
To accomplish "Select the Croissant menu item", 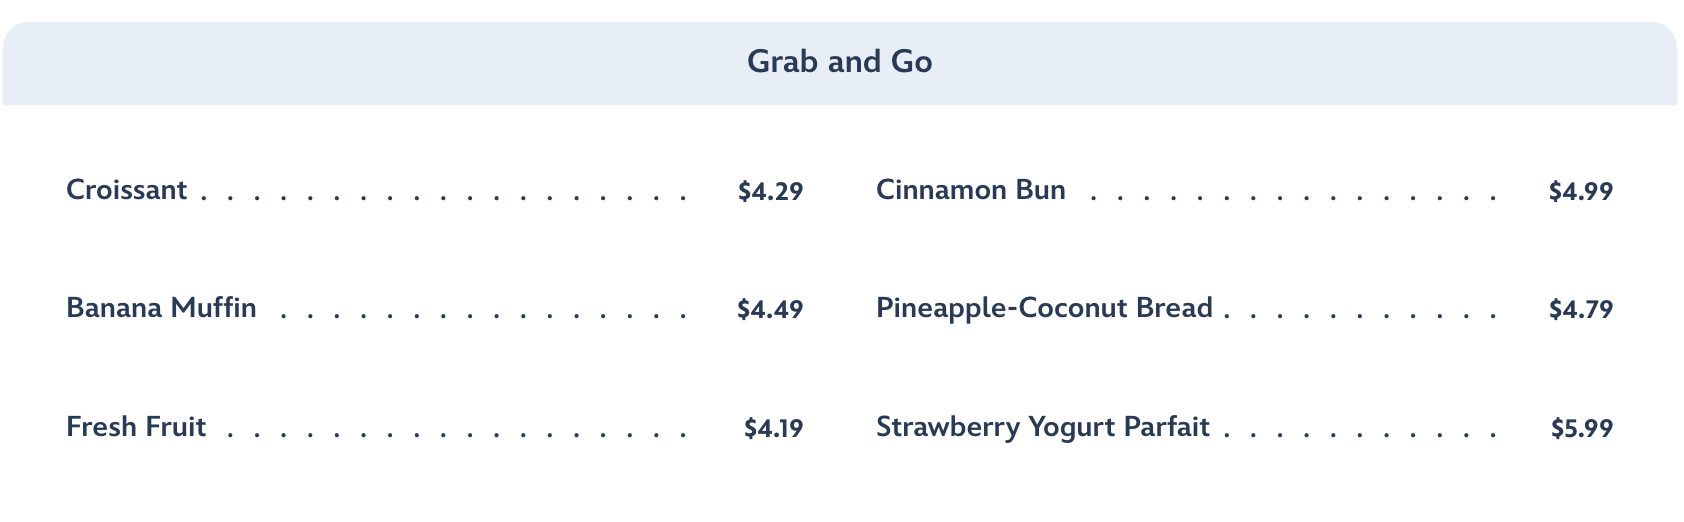I will 126,190.
